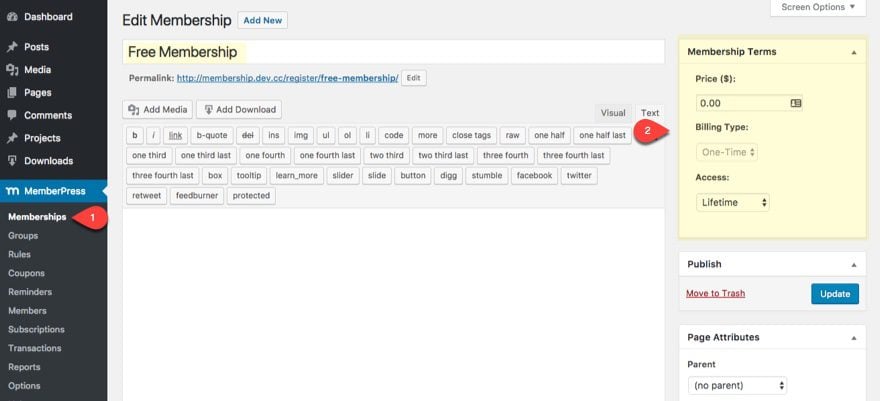
Task: Open the Parent page dropdown
Action: tap(737, 386)
